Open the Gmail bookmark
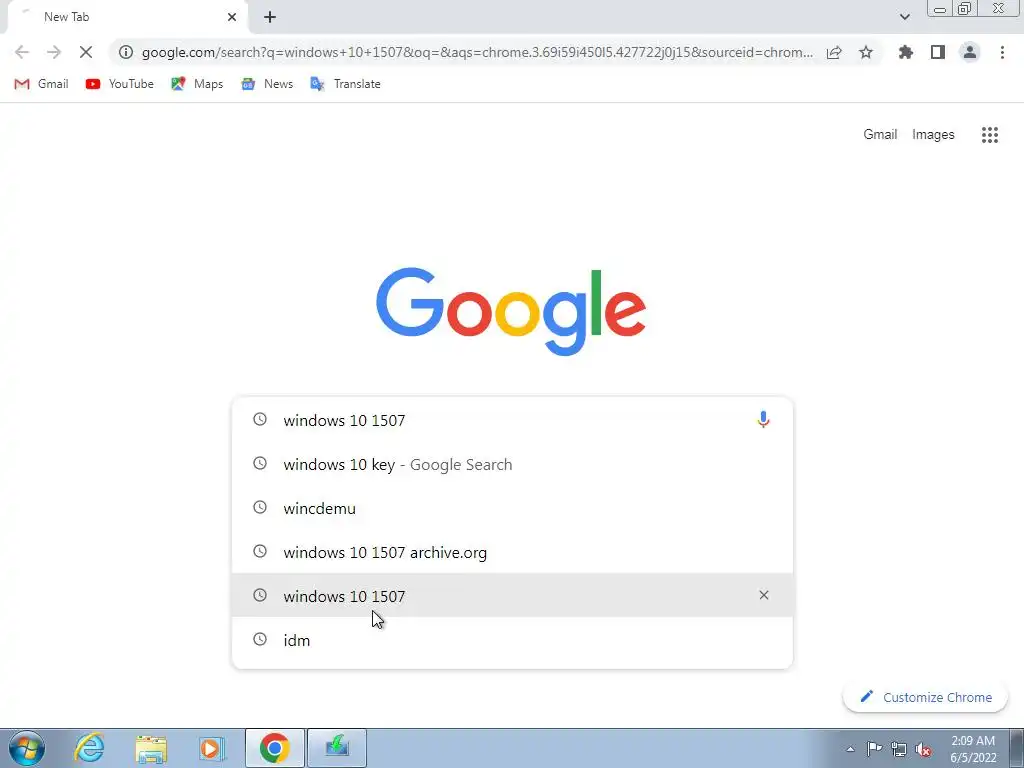Image resolution: width=1024 pixels, height=768 pixels. pos(41,84)
